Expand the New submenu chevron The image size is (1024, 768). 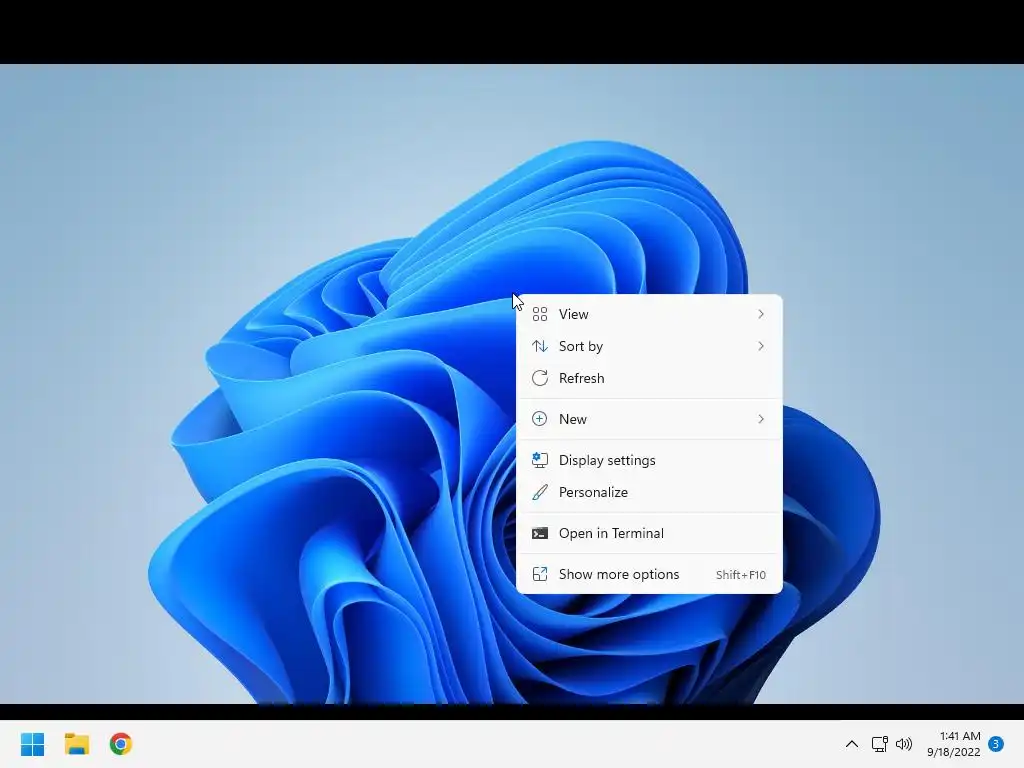[x=761, y=419]
